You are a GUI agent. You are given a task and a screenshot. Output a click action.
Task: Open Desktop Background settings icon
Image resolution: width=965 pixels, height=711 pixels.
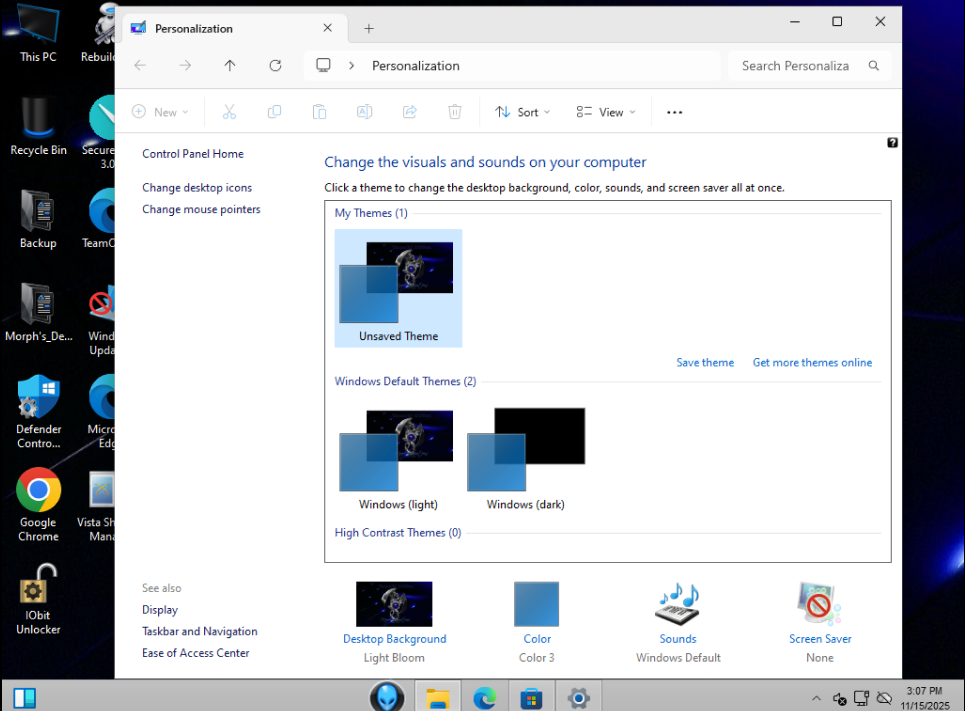coord(394,604)
